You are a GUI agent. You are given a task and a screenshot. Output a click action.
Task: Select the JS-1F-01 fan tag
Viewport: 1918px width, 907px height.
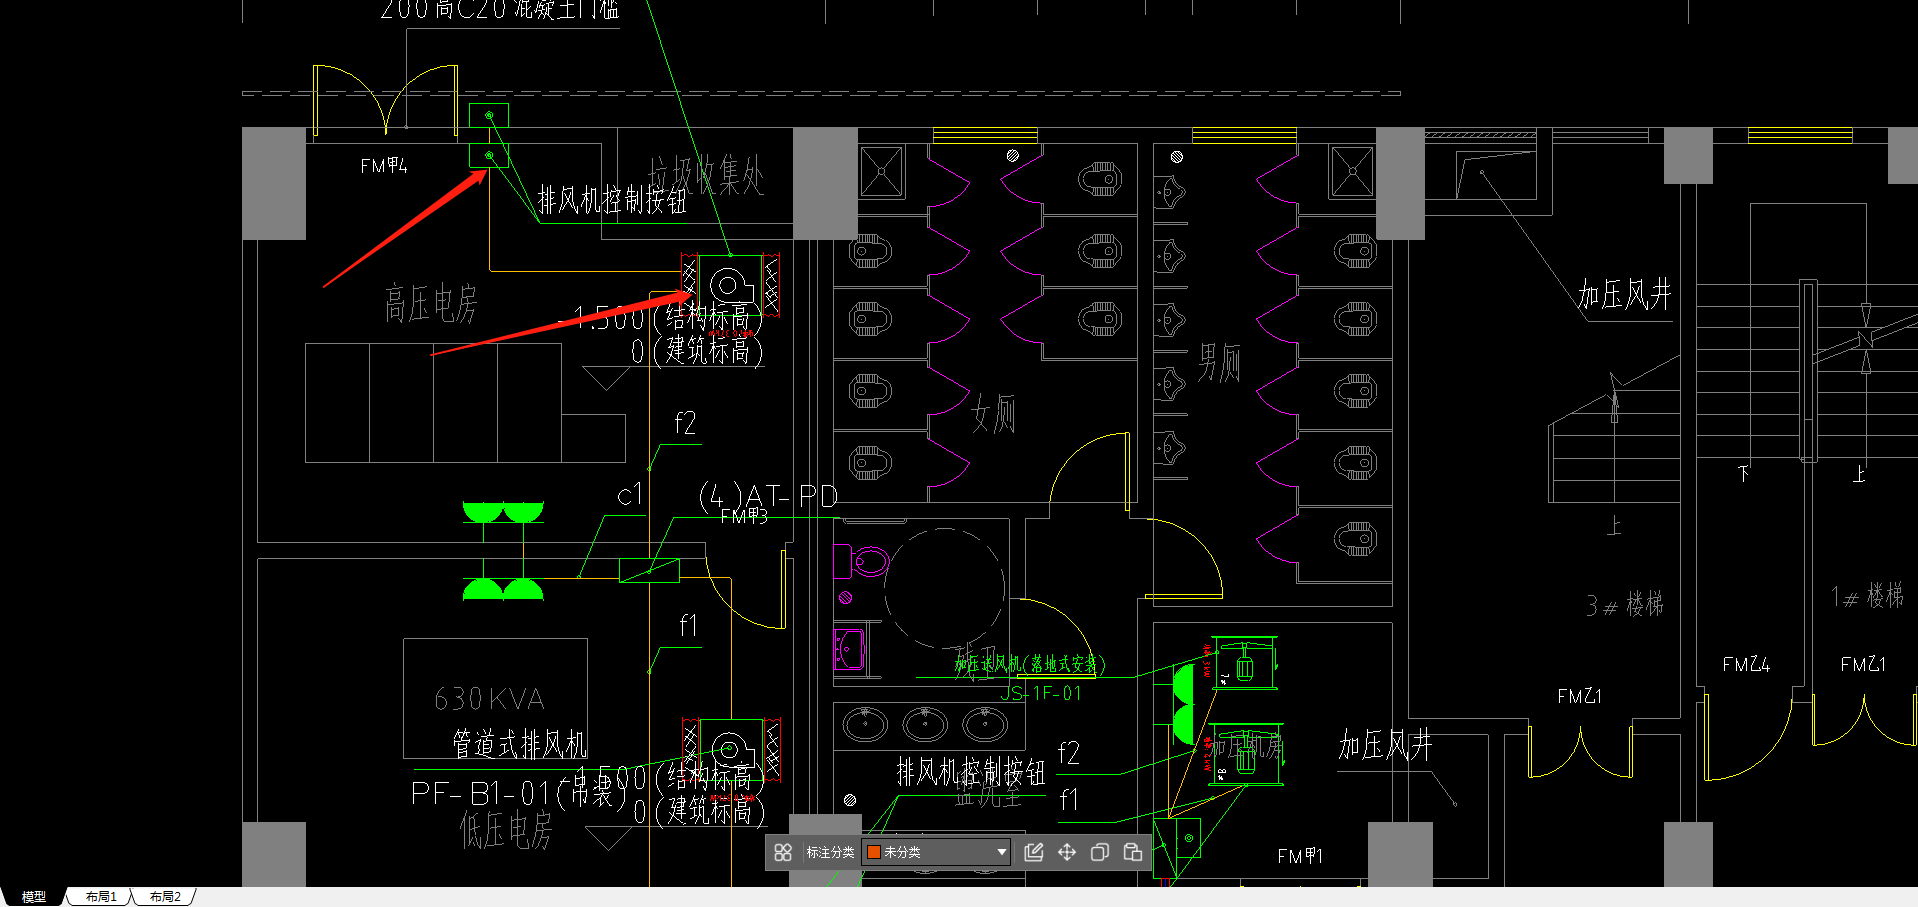(1041, 693)
